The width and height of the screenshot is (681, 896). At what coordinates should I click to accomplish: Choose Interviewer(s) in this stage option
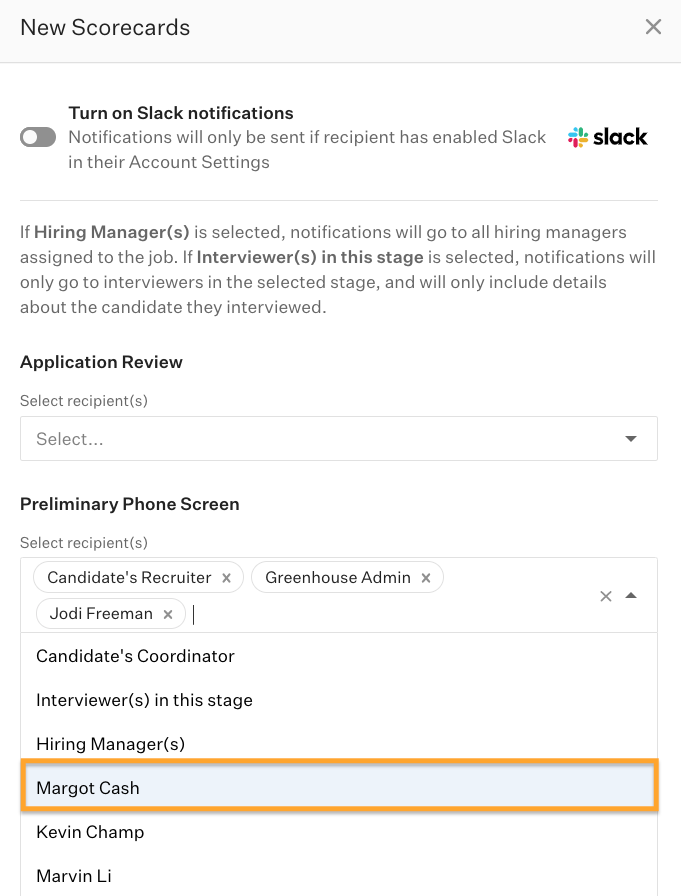(x=144, y=700)
